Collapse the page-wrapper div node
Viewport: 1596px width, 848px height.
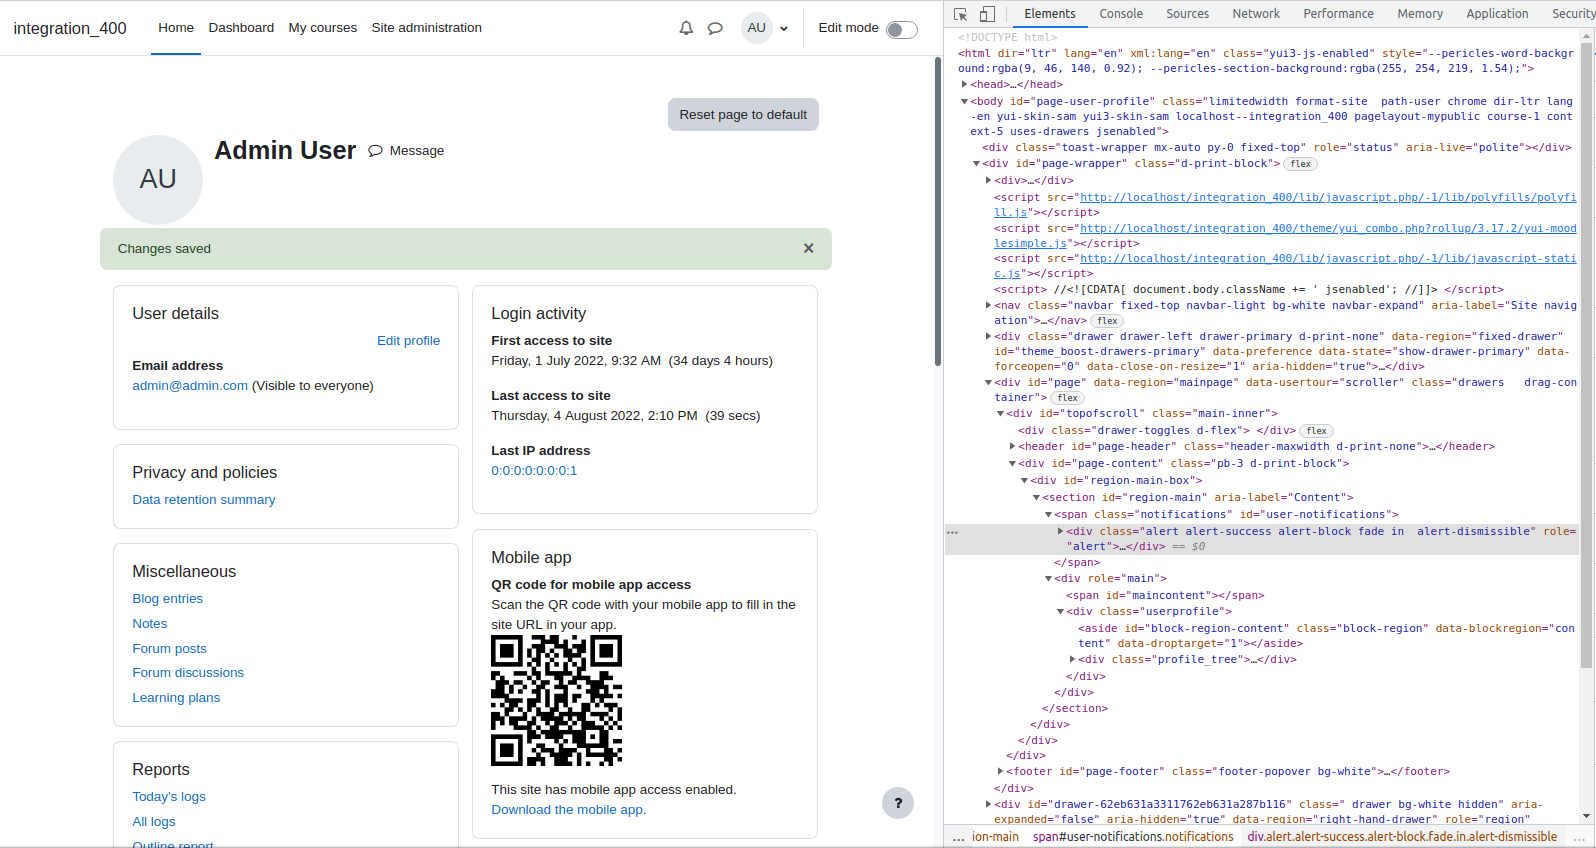click(976, 163)
